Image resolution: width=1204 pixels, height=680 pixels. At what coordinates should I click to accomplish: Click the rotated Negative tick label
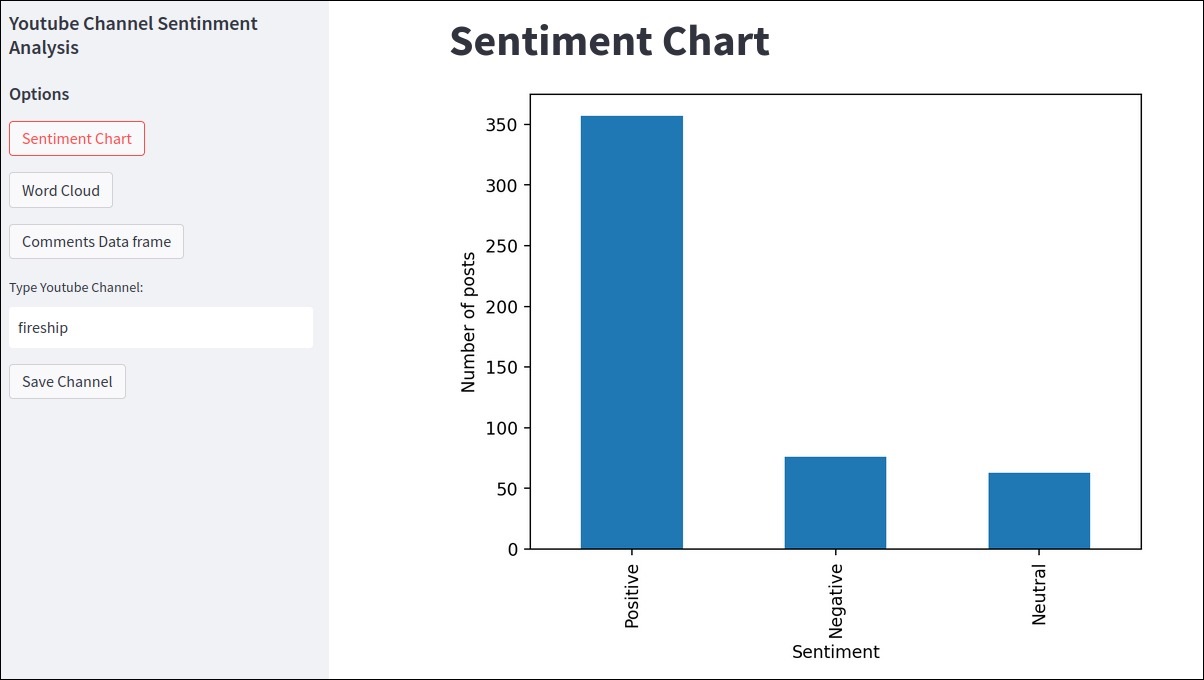tap(836, 600)
